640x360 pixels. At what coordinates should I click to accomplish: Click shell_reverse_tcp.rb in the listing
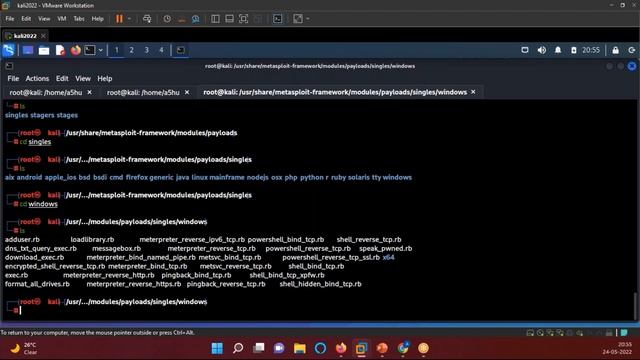tap(369, 240)
